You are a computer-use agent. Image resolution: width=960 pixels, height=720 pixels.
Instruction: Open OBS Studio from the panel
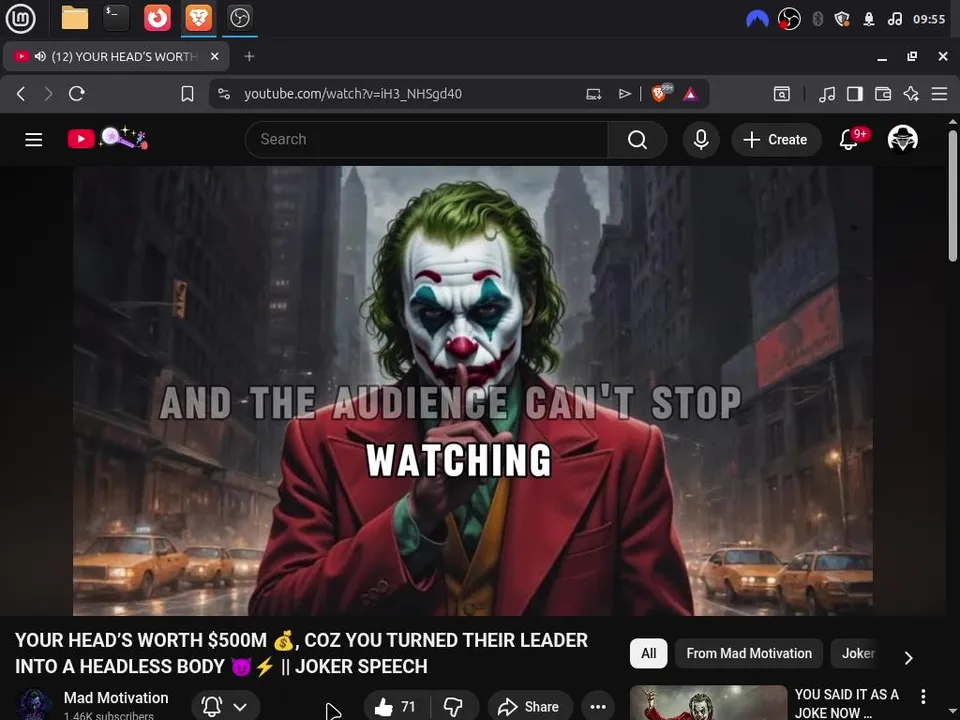(239, 18)
